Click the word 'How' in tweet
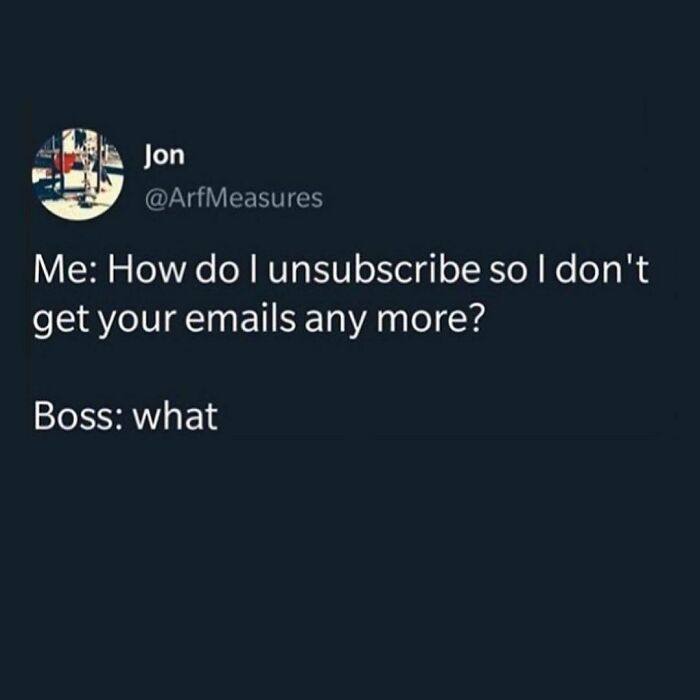The height and width of the screenshot is (700, 700). point(145,271)
